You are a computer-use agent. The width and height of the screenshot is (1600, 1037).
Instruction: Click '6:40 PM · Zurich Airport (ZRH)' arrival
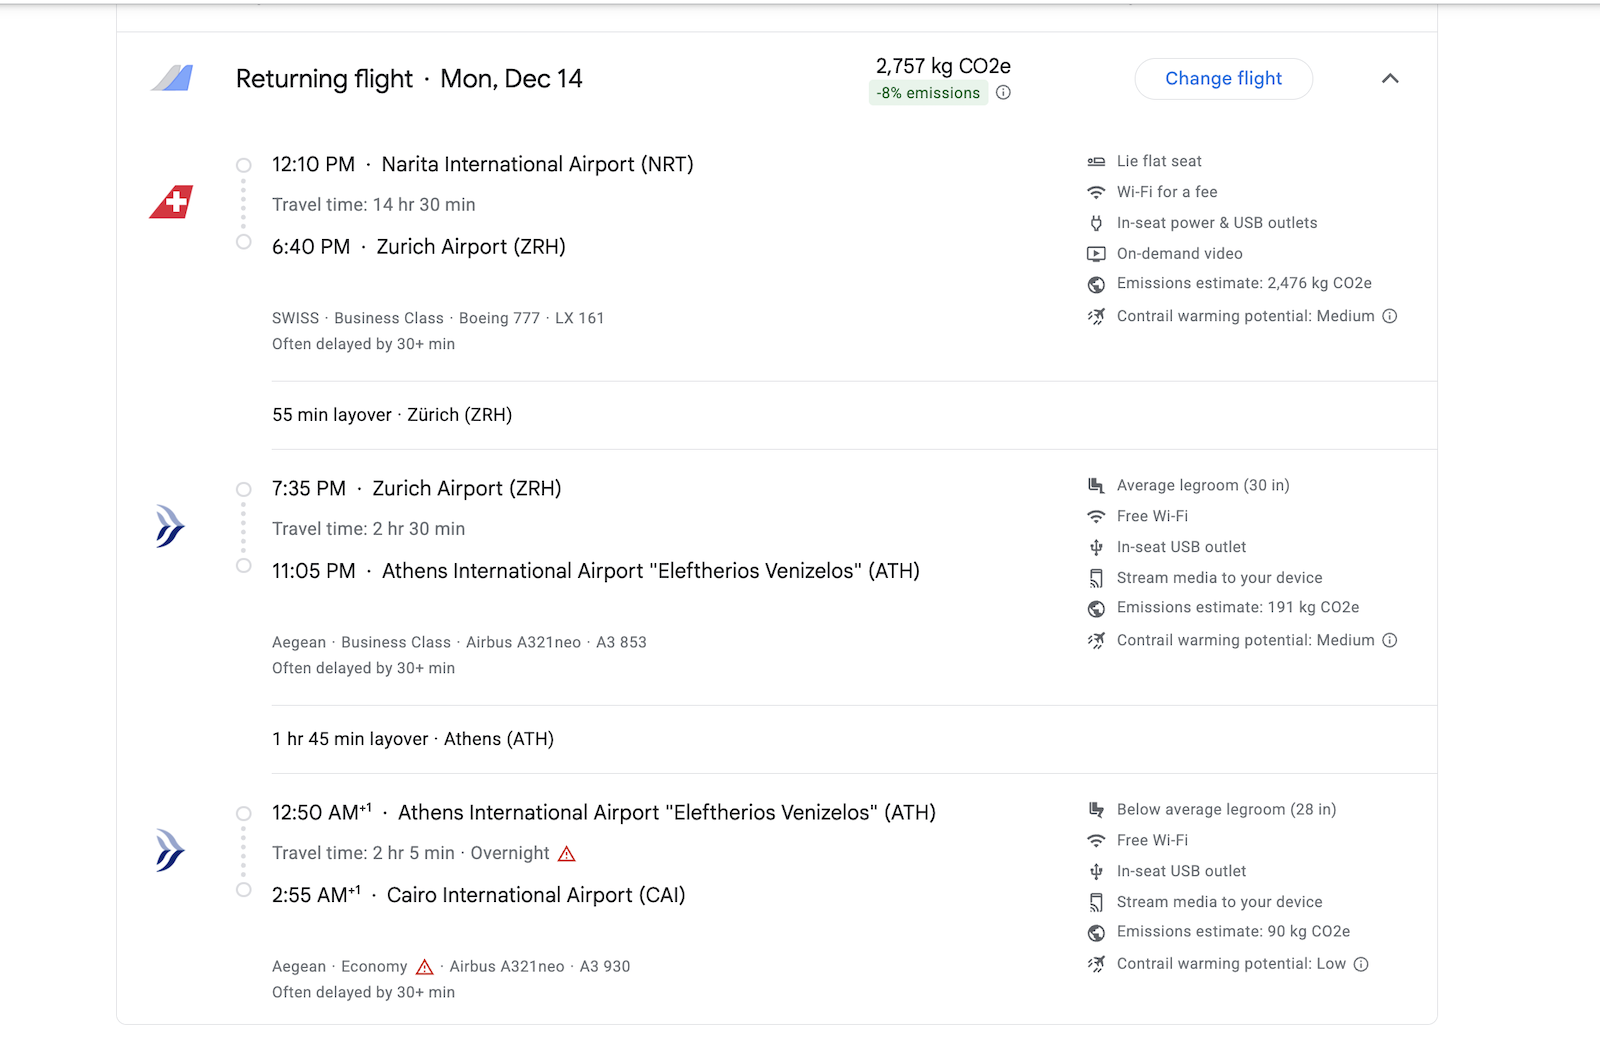[419, 247]
